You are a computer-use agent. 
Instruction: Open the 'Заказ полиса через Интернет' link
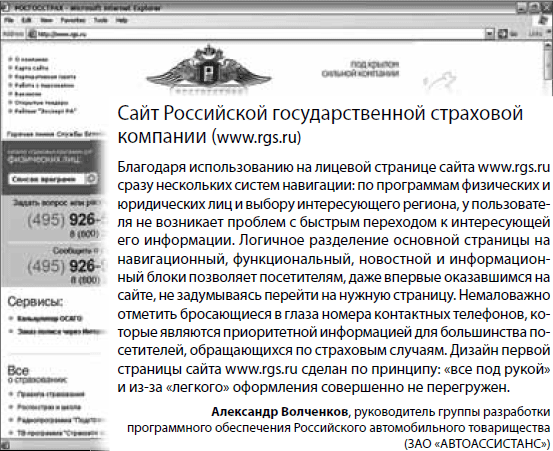click(x=62, y=331)
